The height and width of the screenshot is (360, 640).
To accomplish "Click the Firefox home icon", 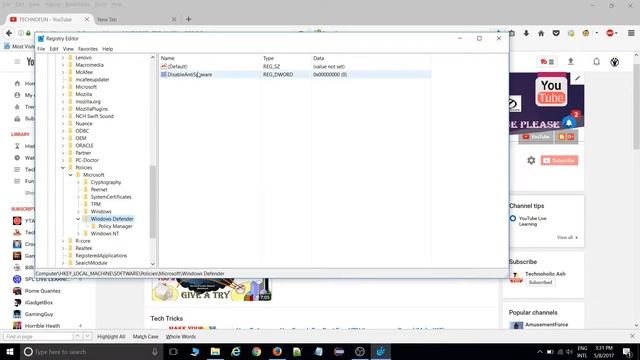I will [541, 33].
